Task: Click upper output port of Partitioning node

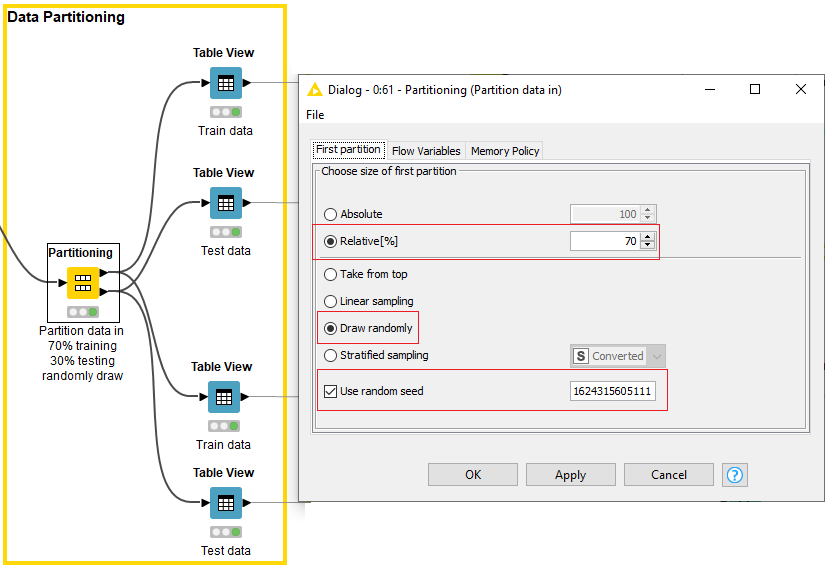Action: point(104,273)
